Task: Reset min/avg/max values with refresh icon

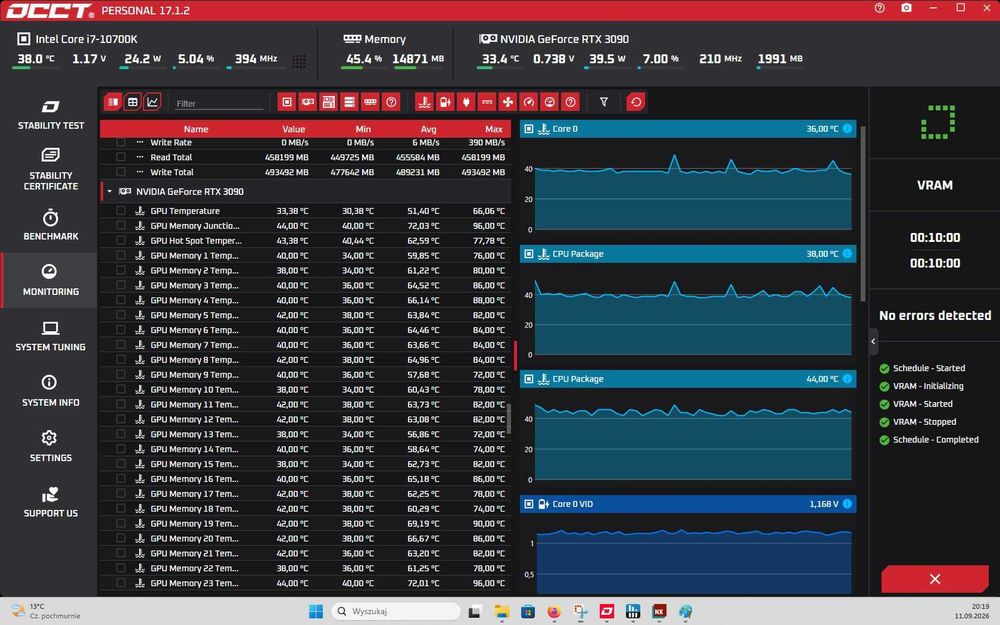Action: pyautogui.click(x=636, y=102)
